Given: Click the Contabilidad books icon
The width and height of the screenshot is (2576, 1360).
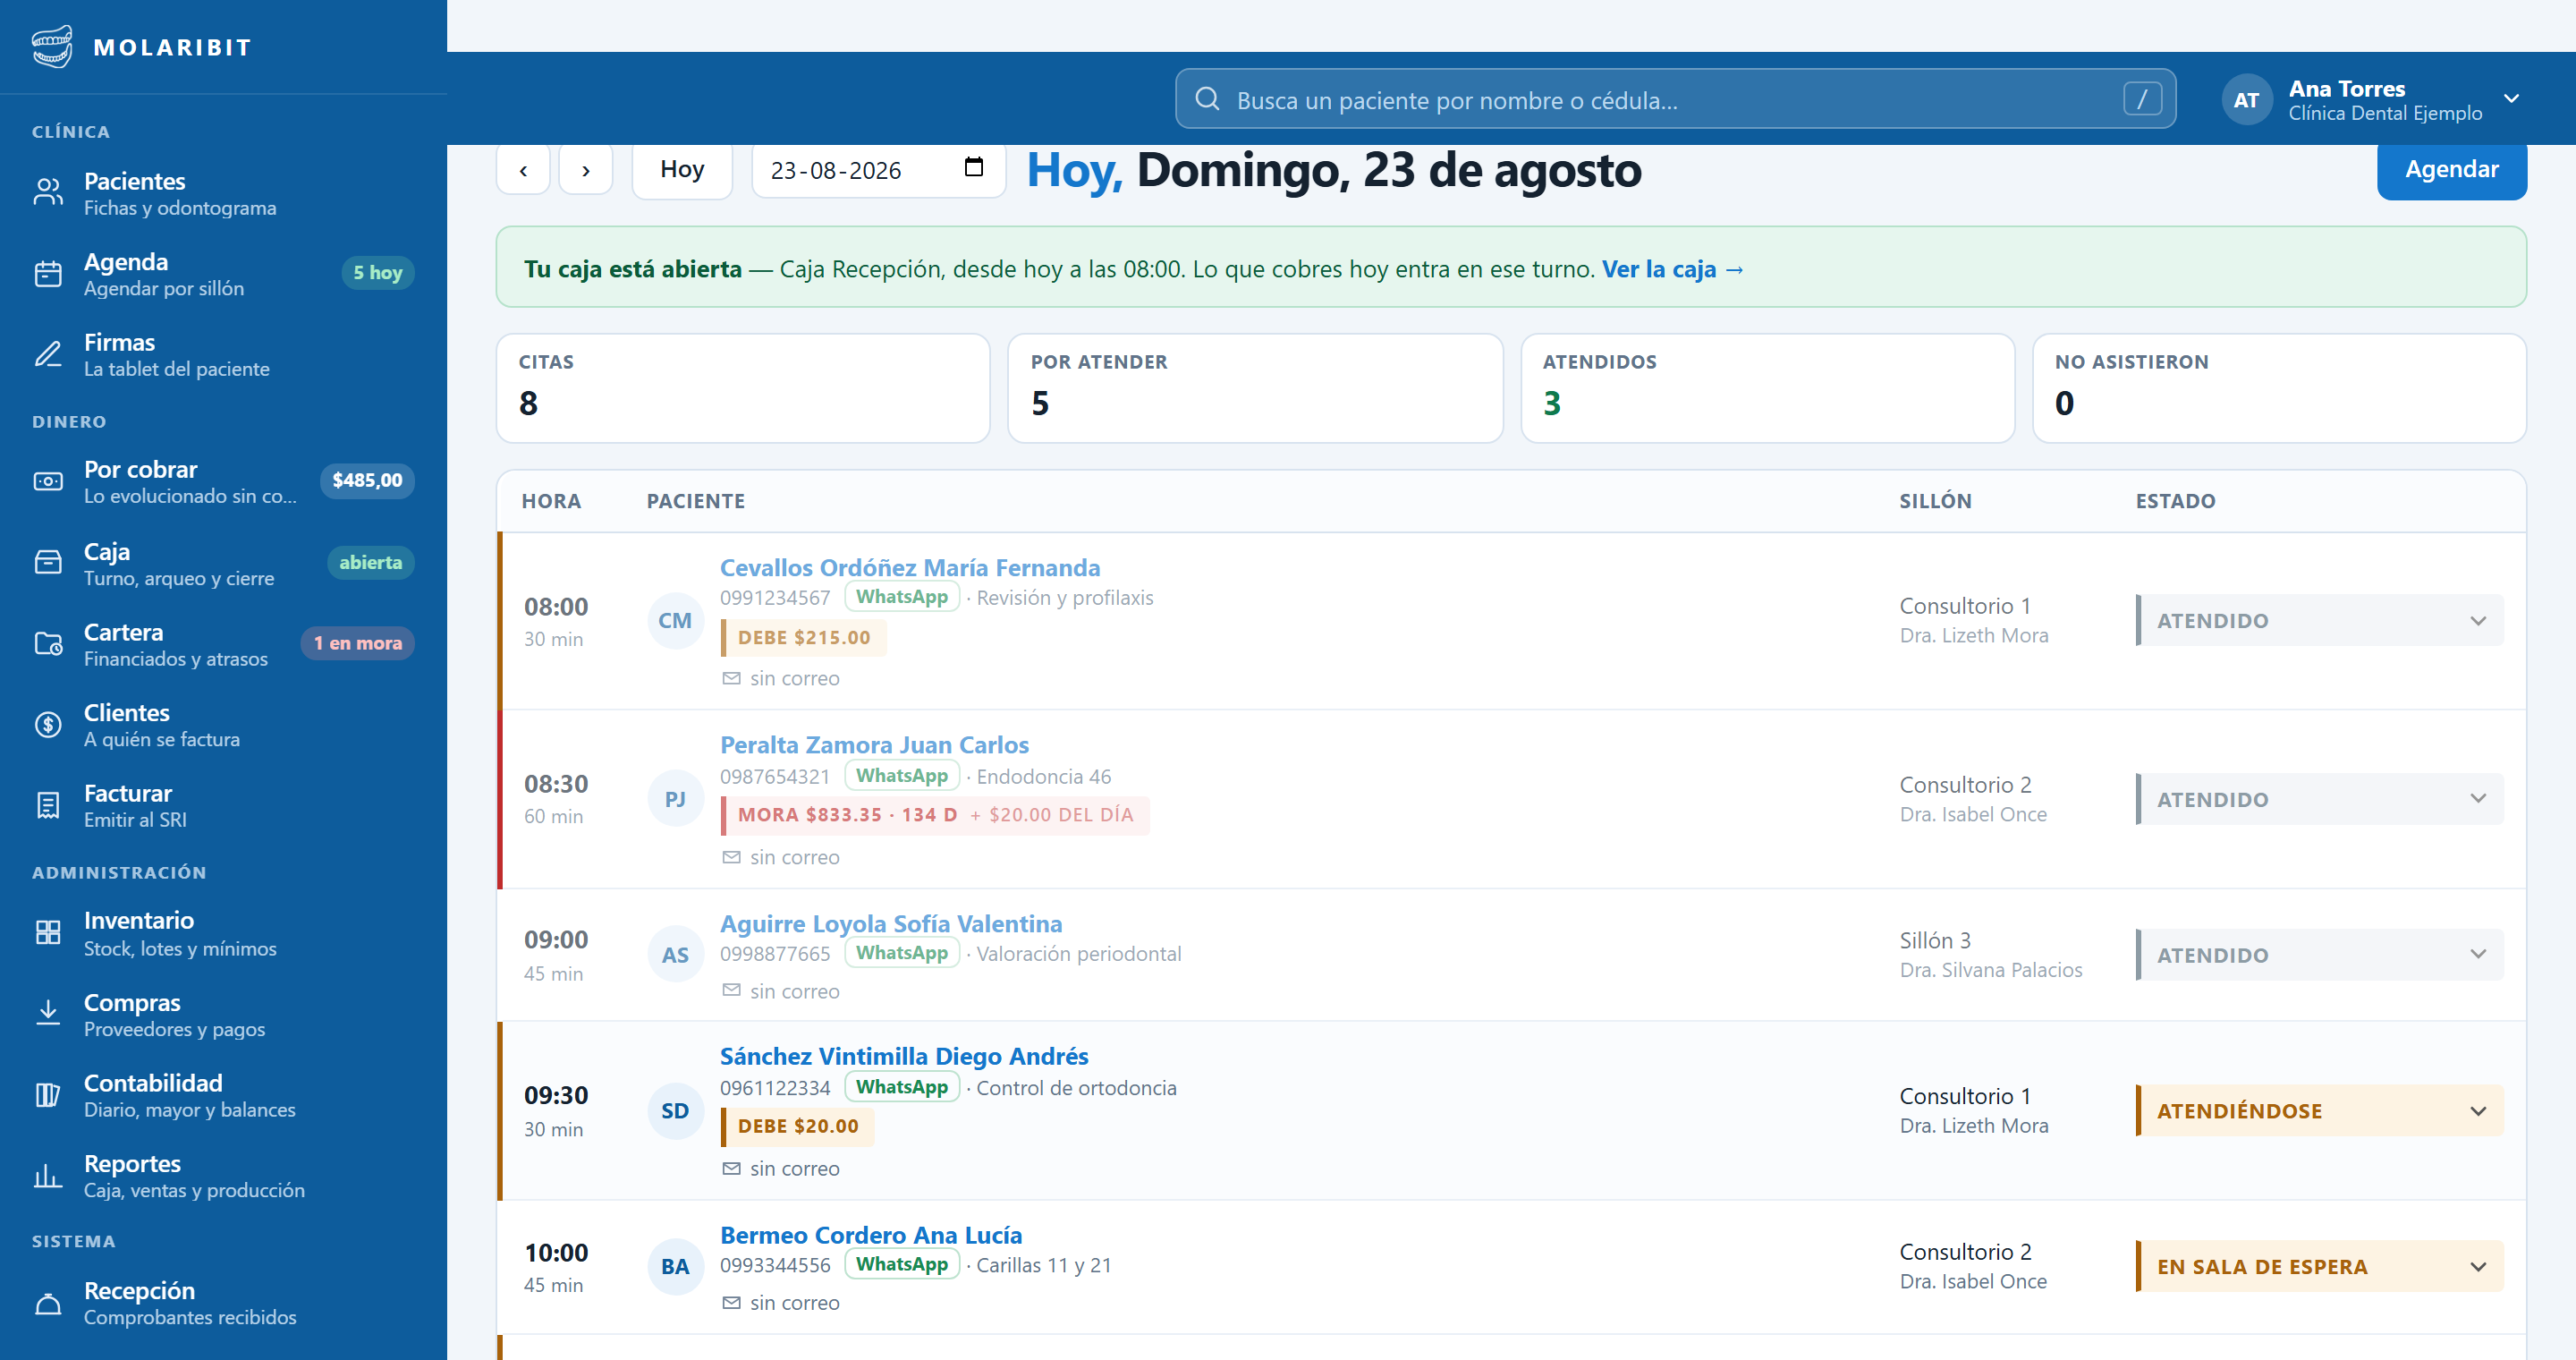Looking at the screenshot, I should tap(48, 1094).
